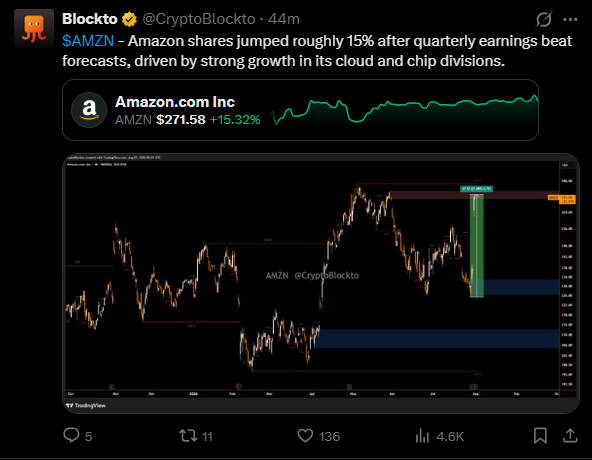Reply to the post via speech-bubble icon
This screenshot has height=460, width=592.
pos(71,435)
